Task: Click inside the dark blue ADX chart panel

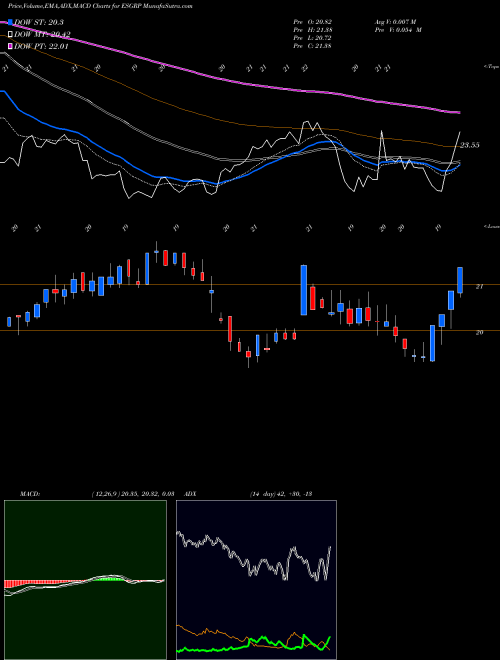Action: pos(256,580)
